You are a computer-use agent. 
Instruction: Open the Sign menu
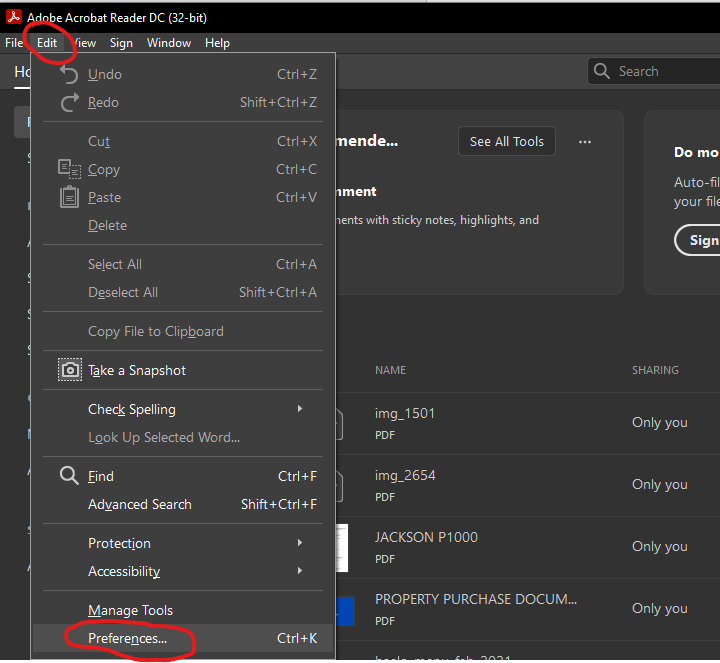coord(121,43)
